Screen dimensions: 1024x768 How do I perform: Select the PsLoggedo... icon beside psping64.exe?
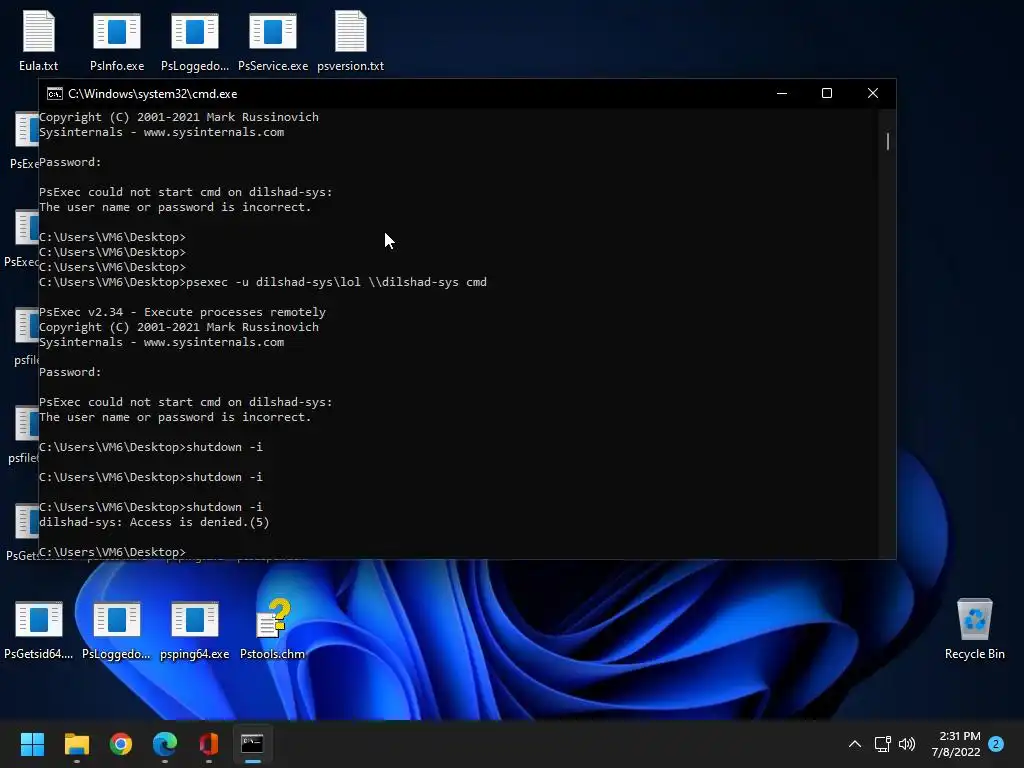tap(116, 630)
